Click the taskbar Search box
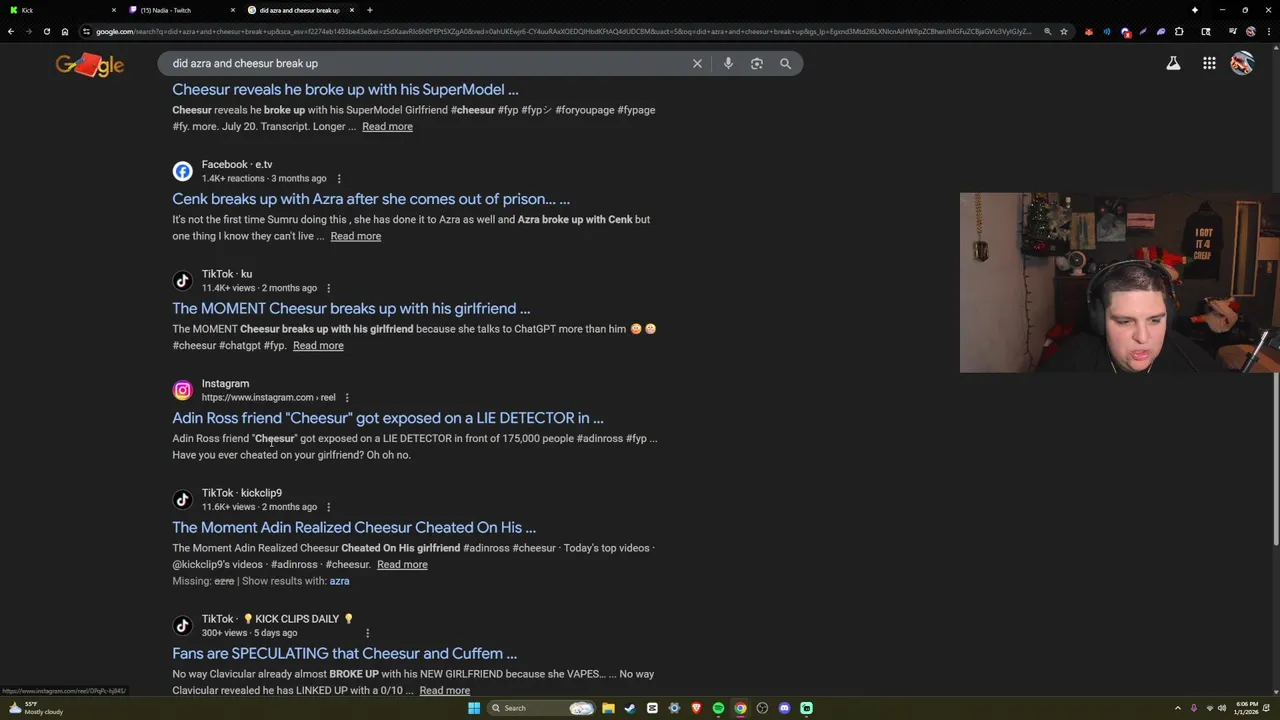1280x720 pixels. pos(540,708)
